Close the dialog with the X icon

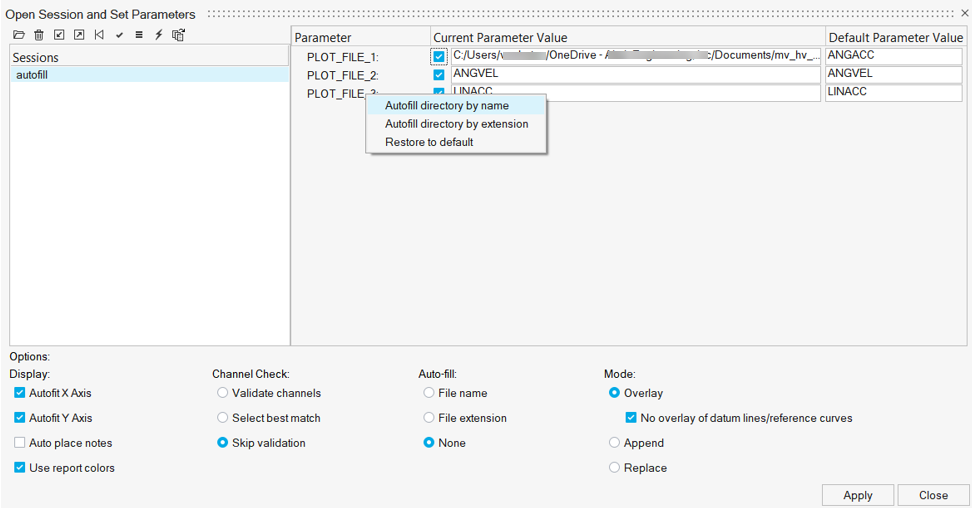pos(964,14)
